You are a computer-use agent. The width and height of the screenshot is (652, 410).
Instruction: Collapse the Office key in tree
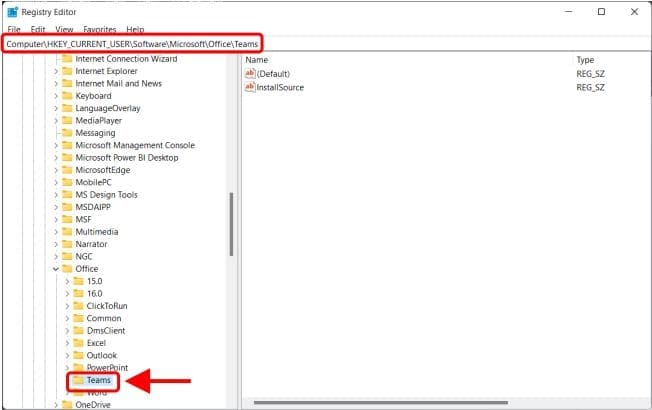(55, 269)
